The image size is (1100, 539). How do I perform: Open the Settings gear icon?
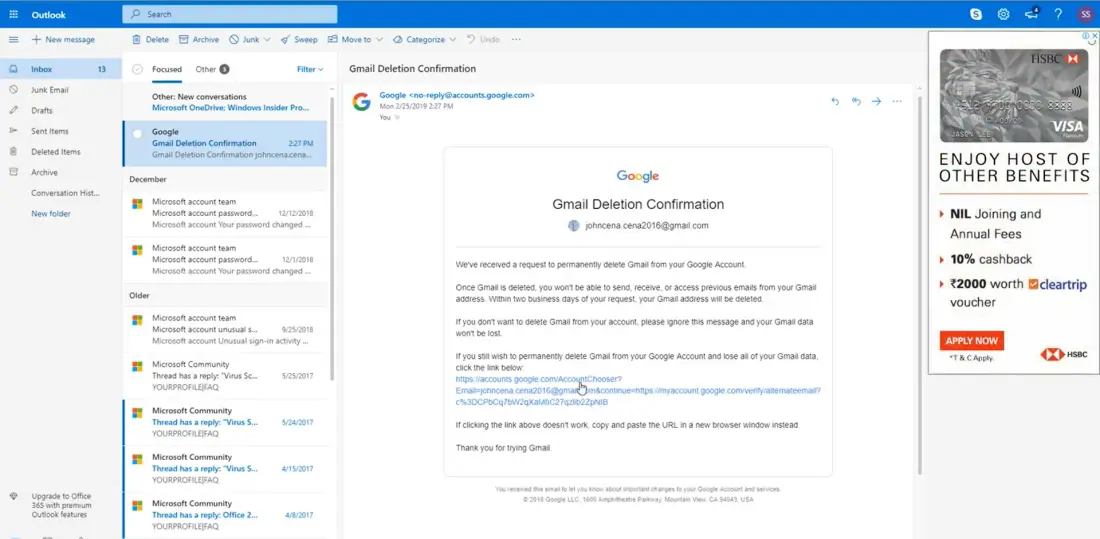click(x=1003, y=14)
